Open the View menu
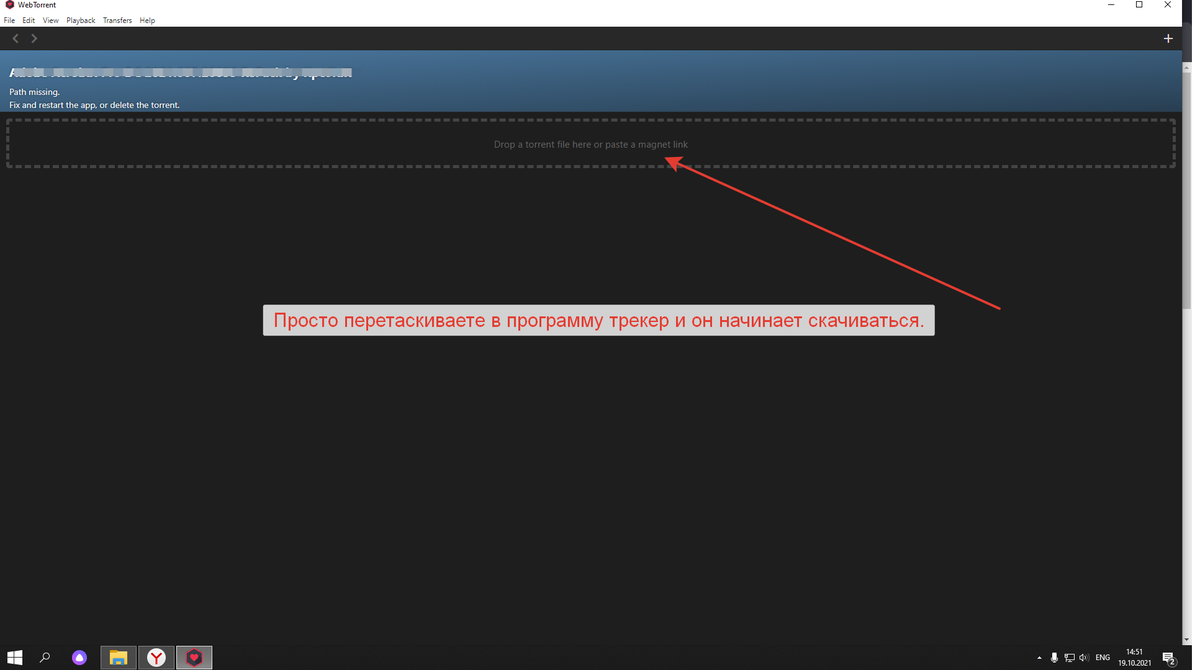1200x670 pixels. pos(51,20)
